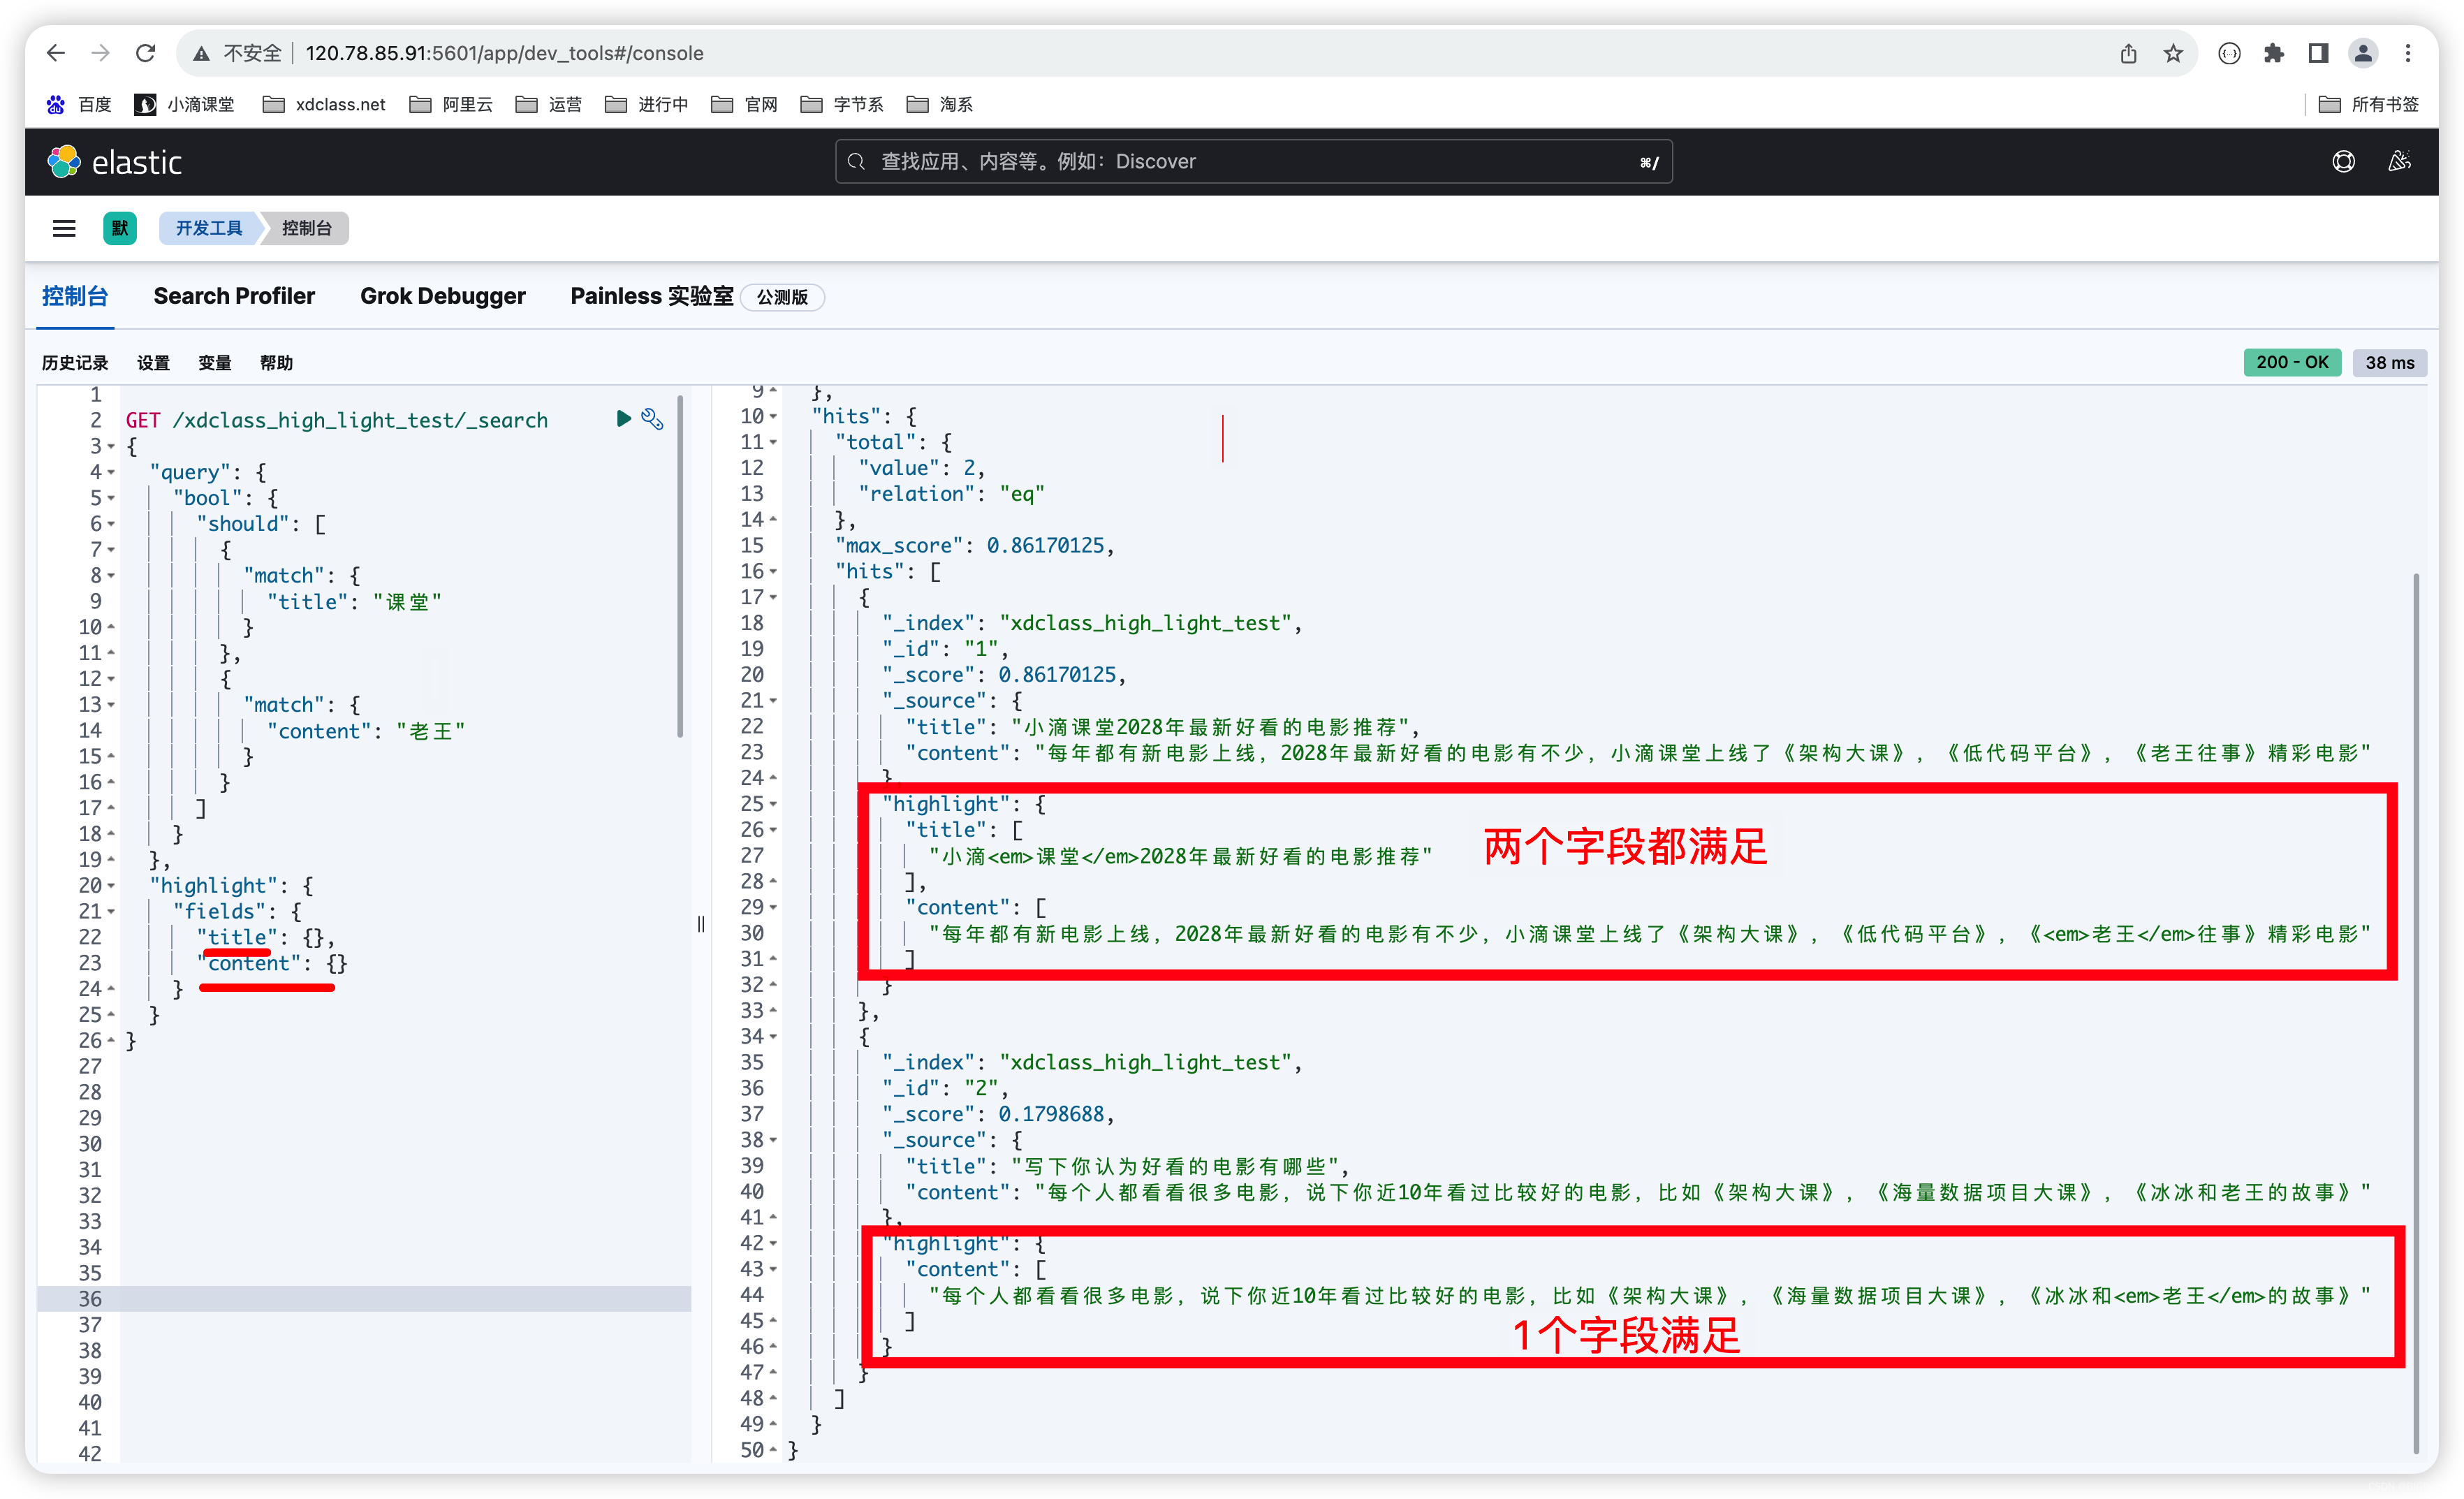Open the 运营 bookmark folder

tap(548, 104)
